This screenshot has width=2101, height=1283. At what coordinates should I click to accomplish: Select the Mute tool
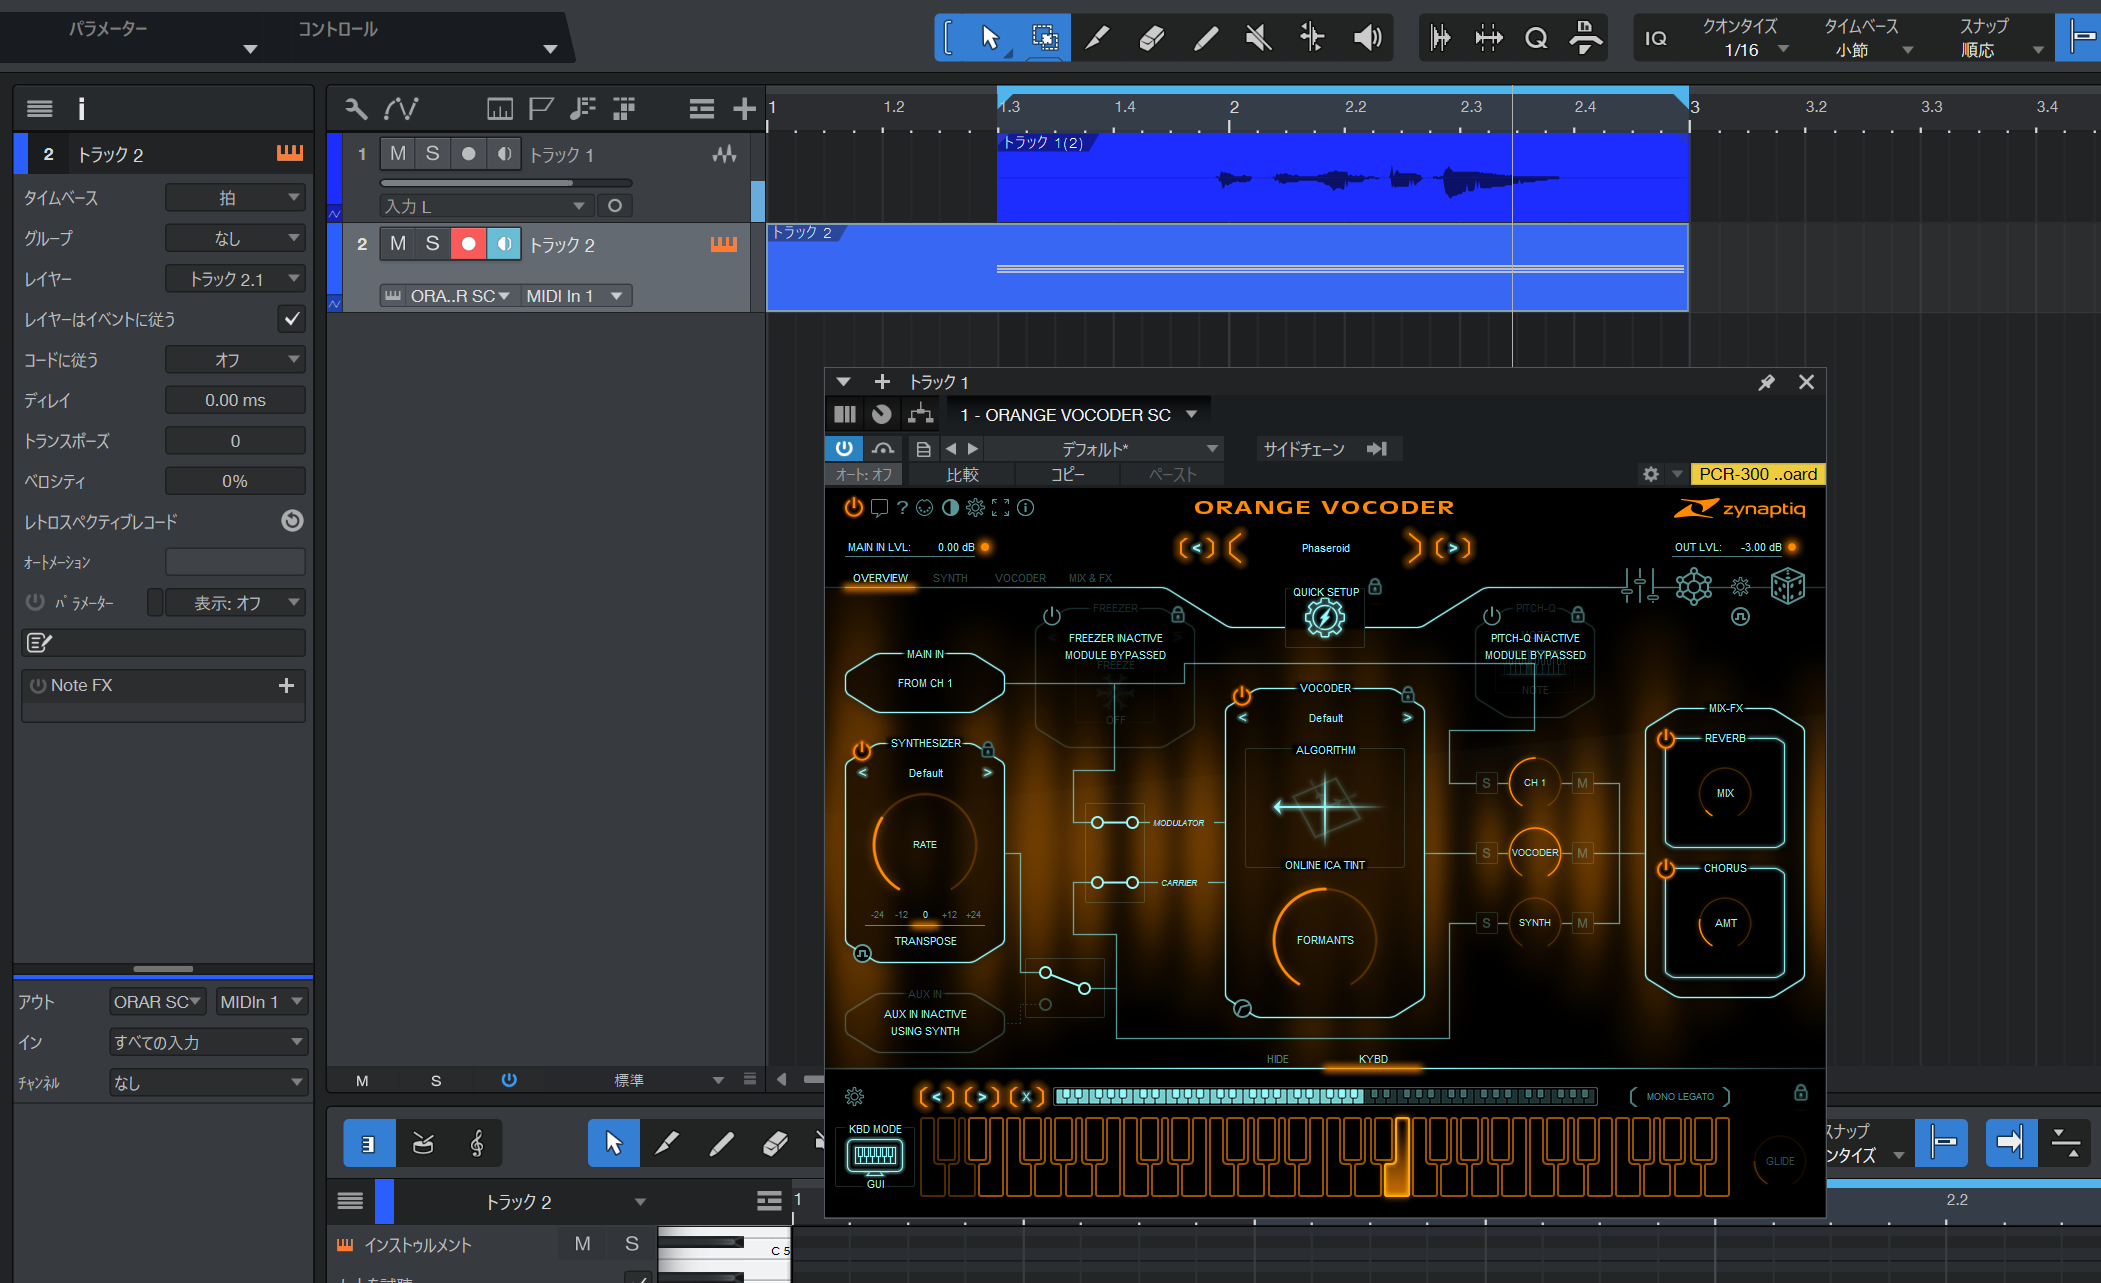(1258, 38)
